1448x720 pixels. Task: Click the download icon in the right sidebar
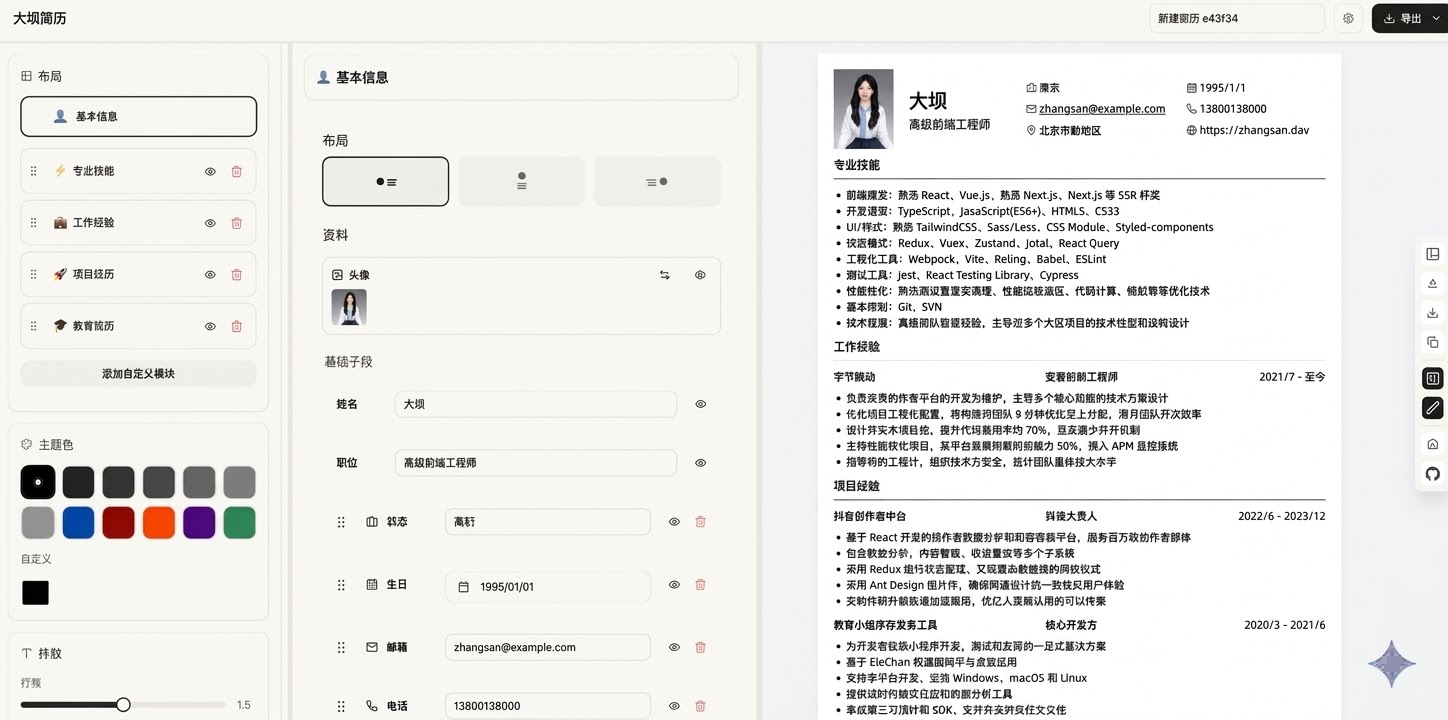tap(1432, 312)
